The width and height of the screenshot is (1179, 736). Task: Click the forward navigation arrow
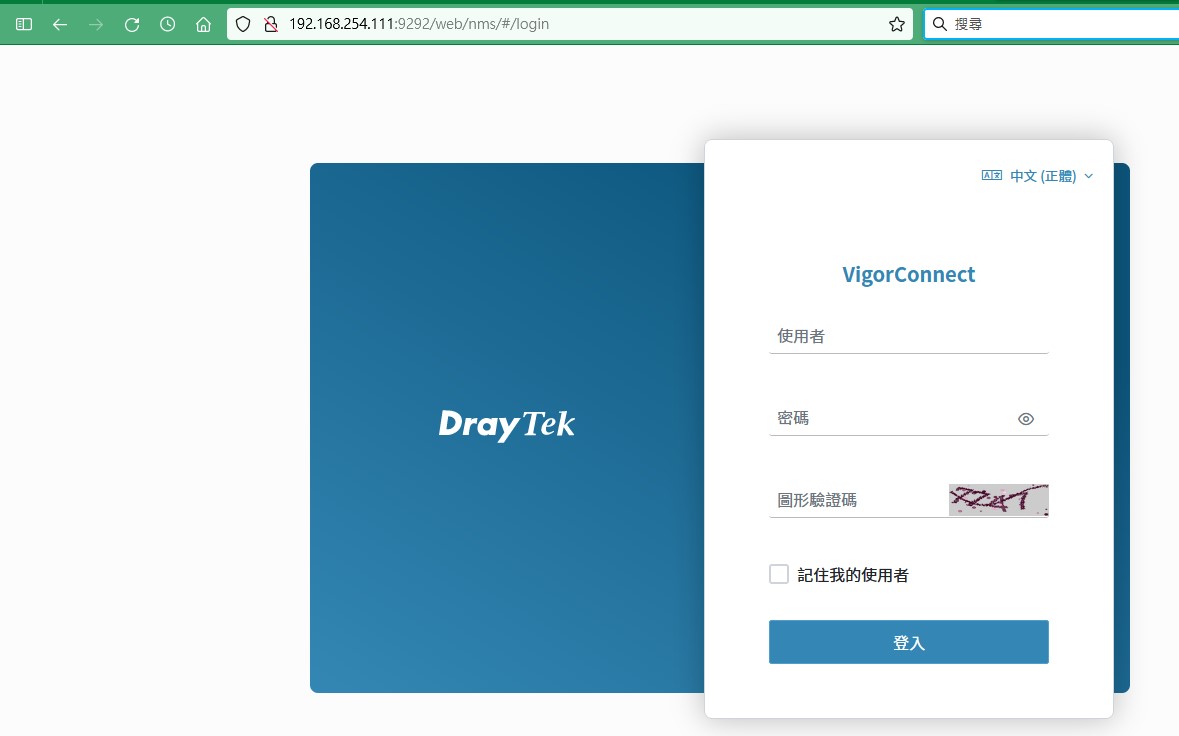click(x=96, y=24)
